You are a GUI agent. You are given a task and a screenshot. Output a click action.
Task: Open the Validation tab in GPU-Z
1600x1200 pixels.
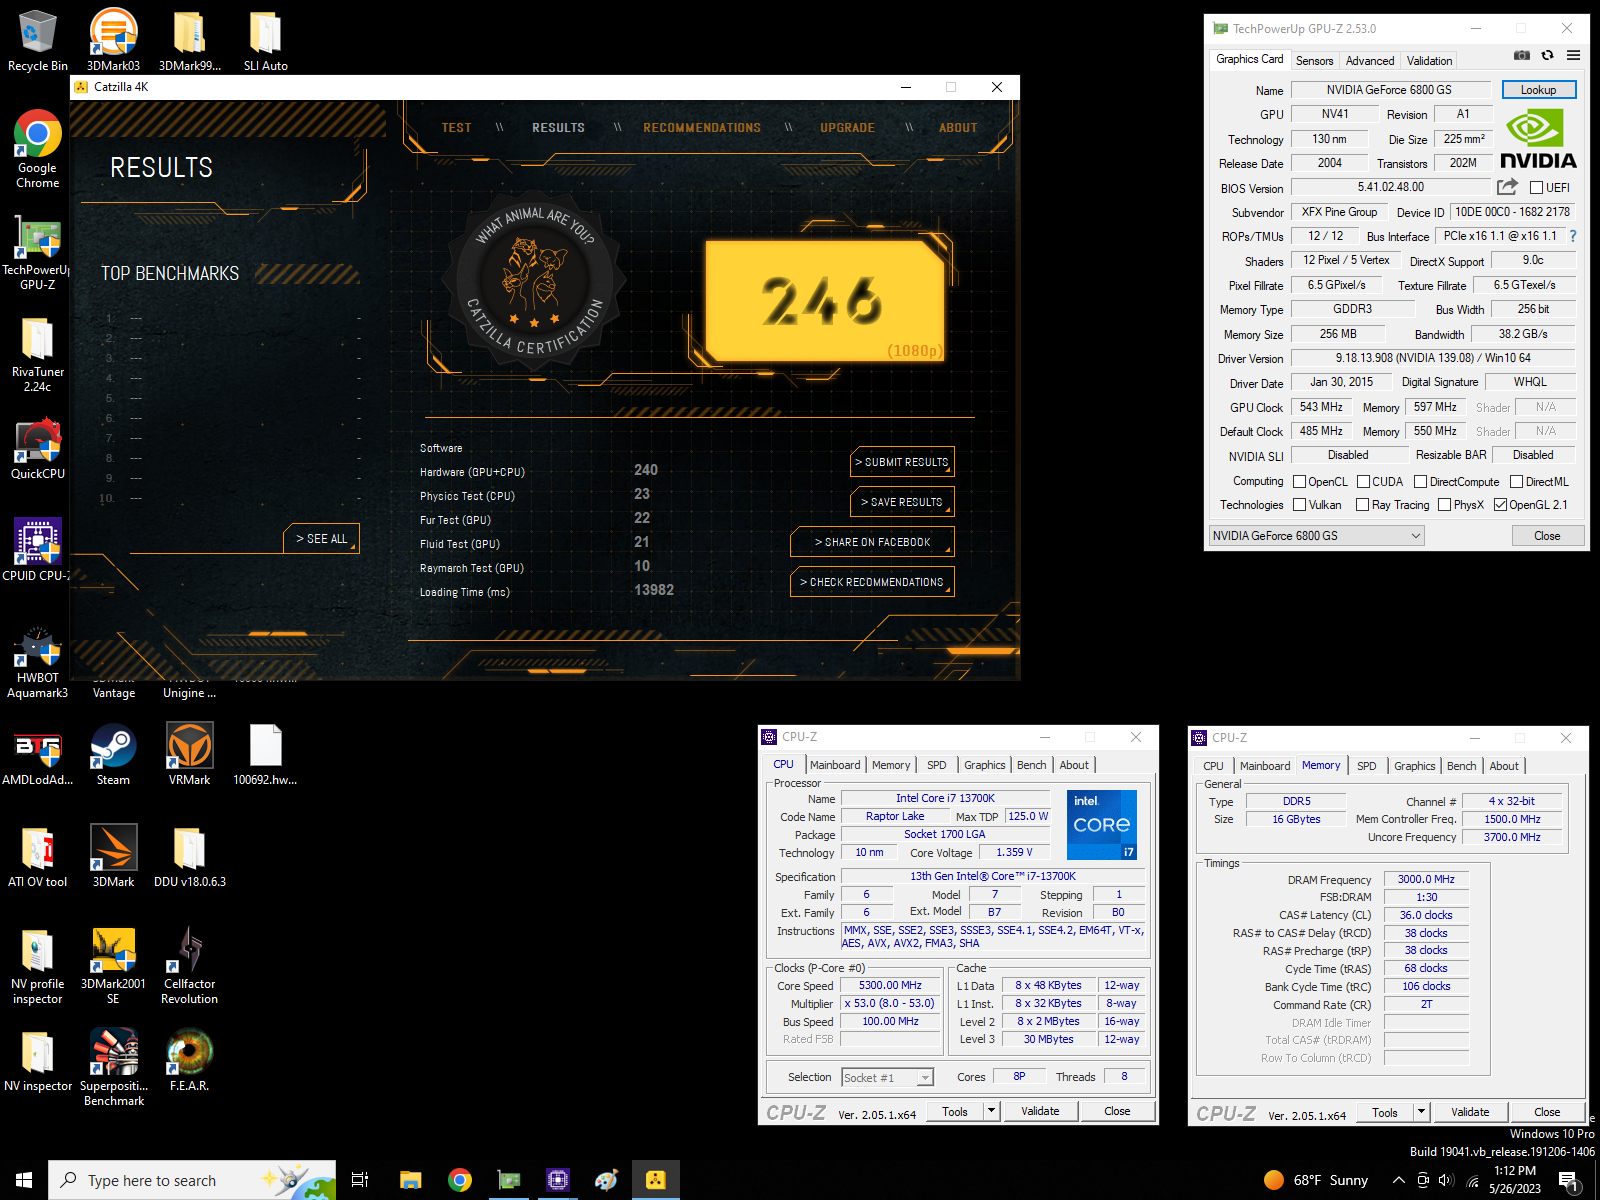pos(1429,61)
